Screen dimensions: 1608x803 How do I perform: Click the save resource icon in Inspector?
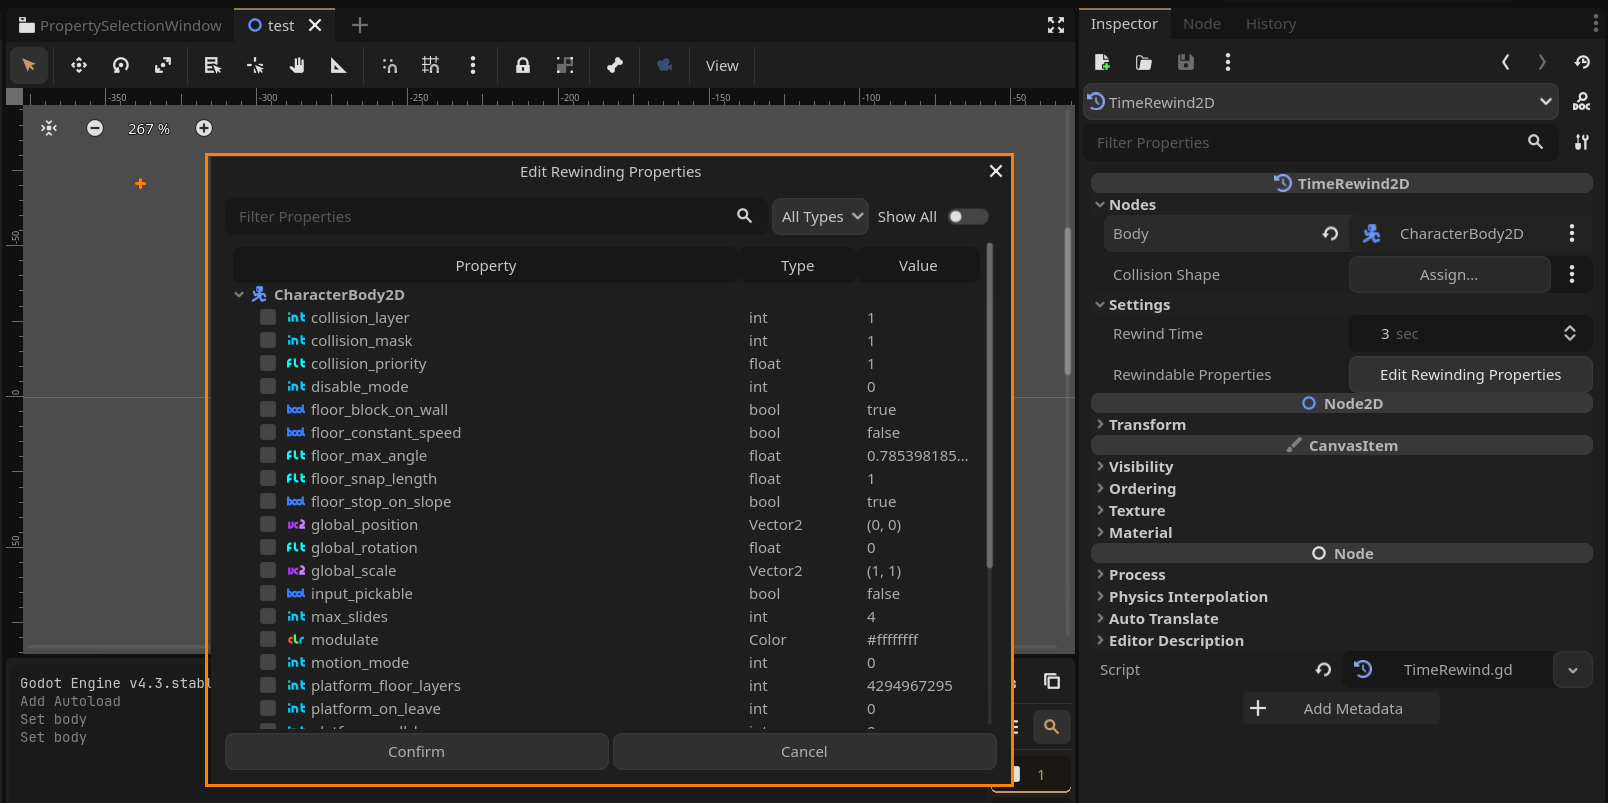pos(1186,62)
